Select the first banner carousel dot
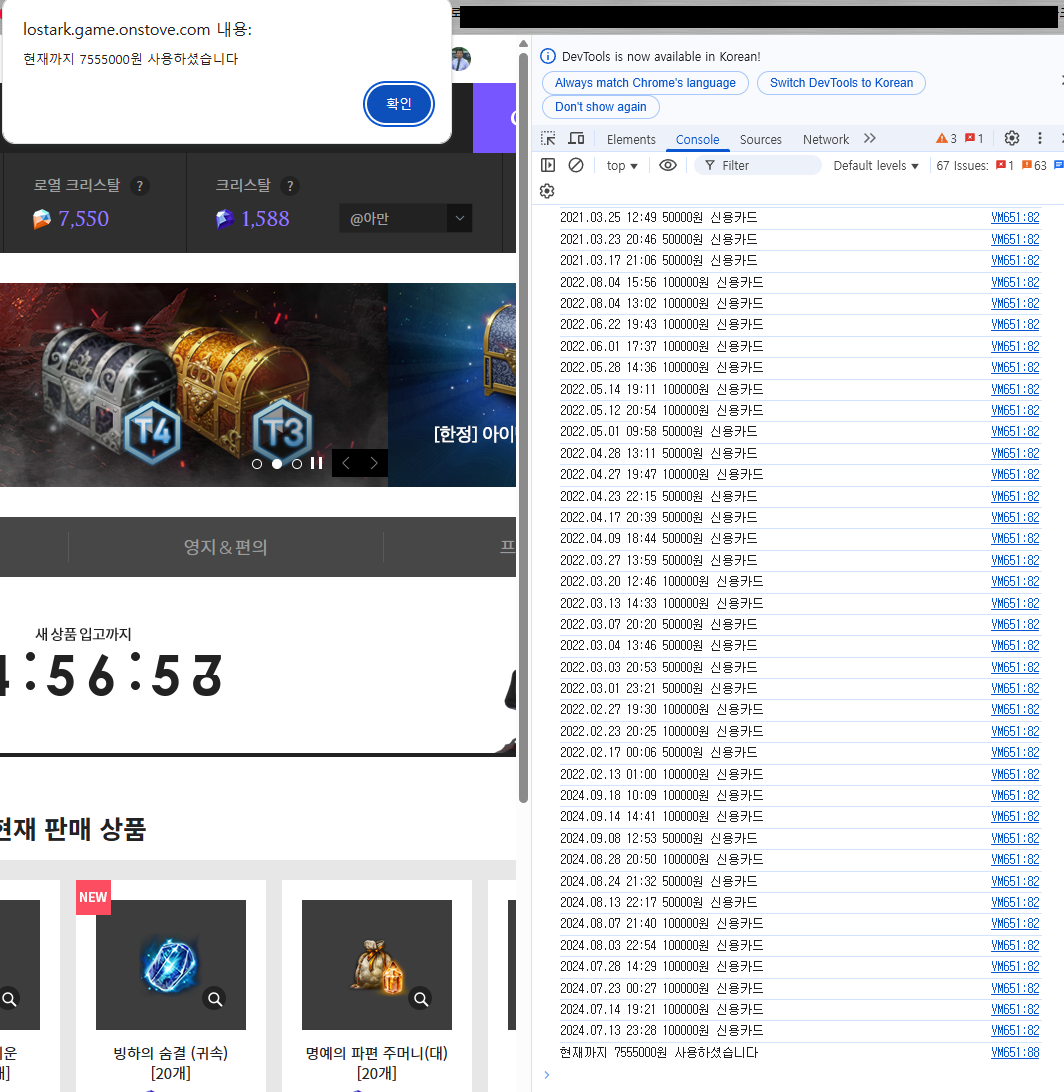Screen dimensions: 1064x1092 257,464
